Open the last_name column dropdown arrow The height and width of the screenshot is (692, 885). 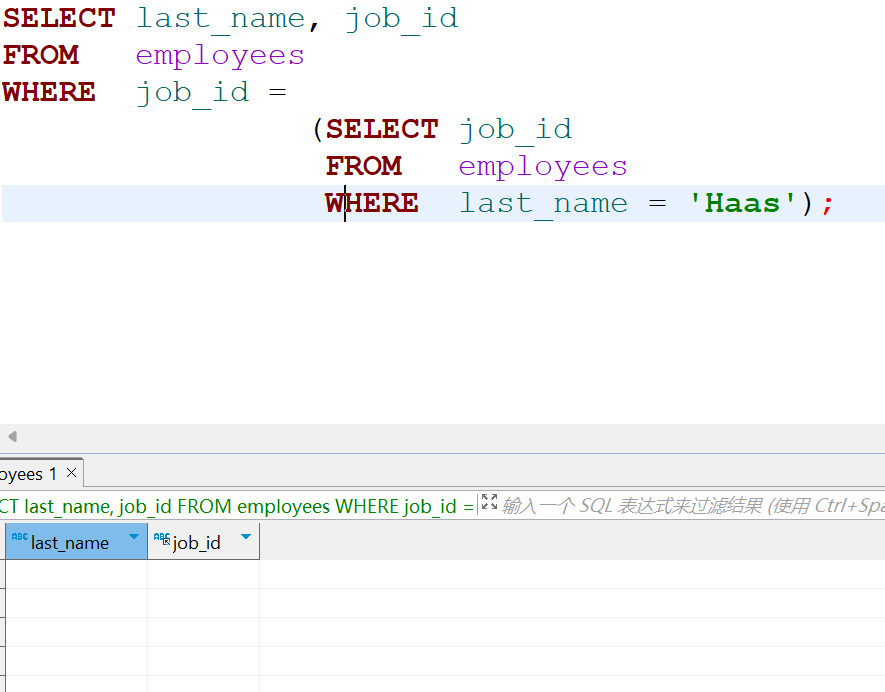(134, 538)
